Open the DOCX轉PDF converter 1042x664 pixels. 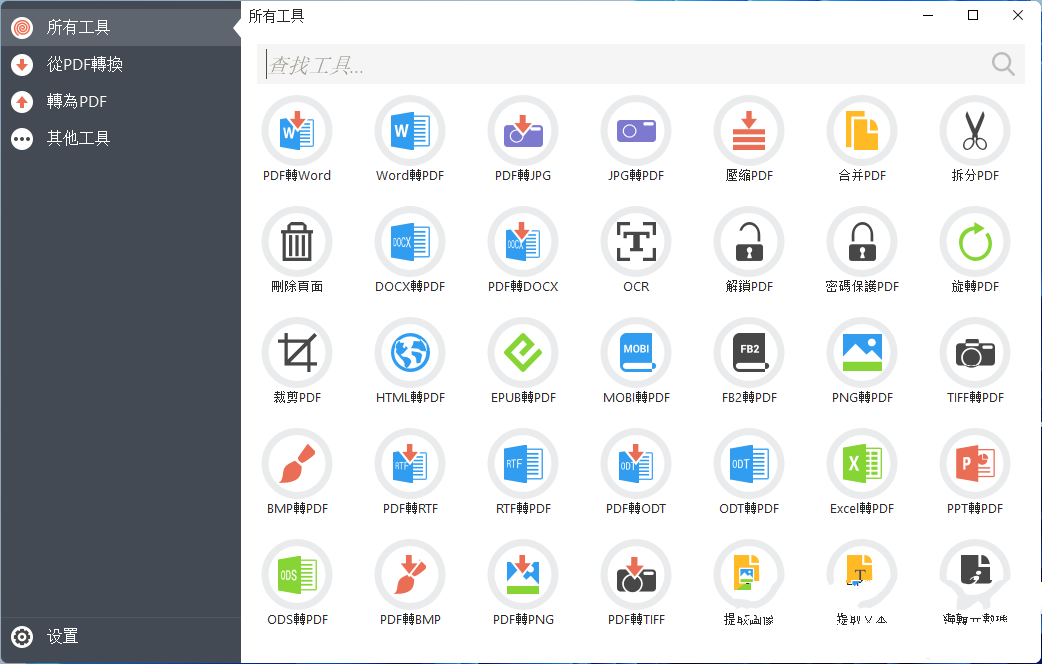tap(409, 241)
